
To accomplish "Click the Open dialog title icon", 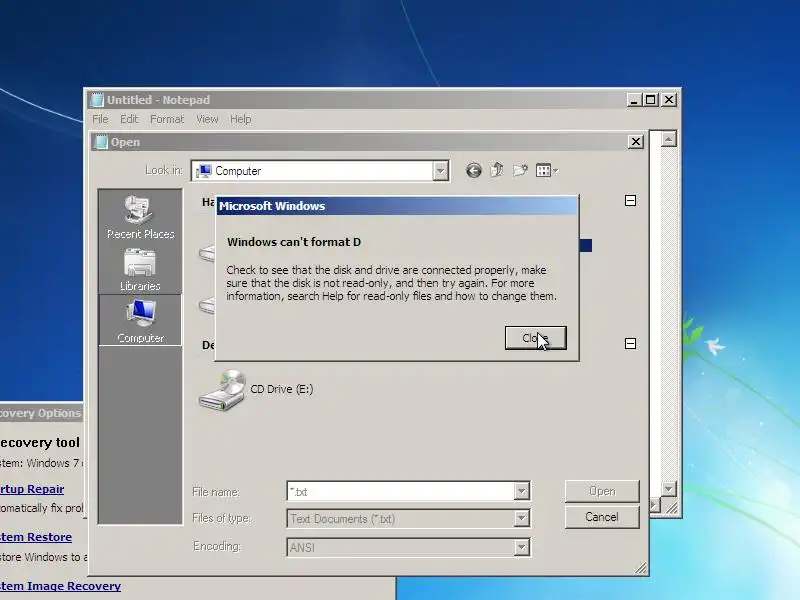I will tap(102, 142).
